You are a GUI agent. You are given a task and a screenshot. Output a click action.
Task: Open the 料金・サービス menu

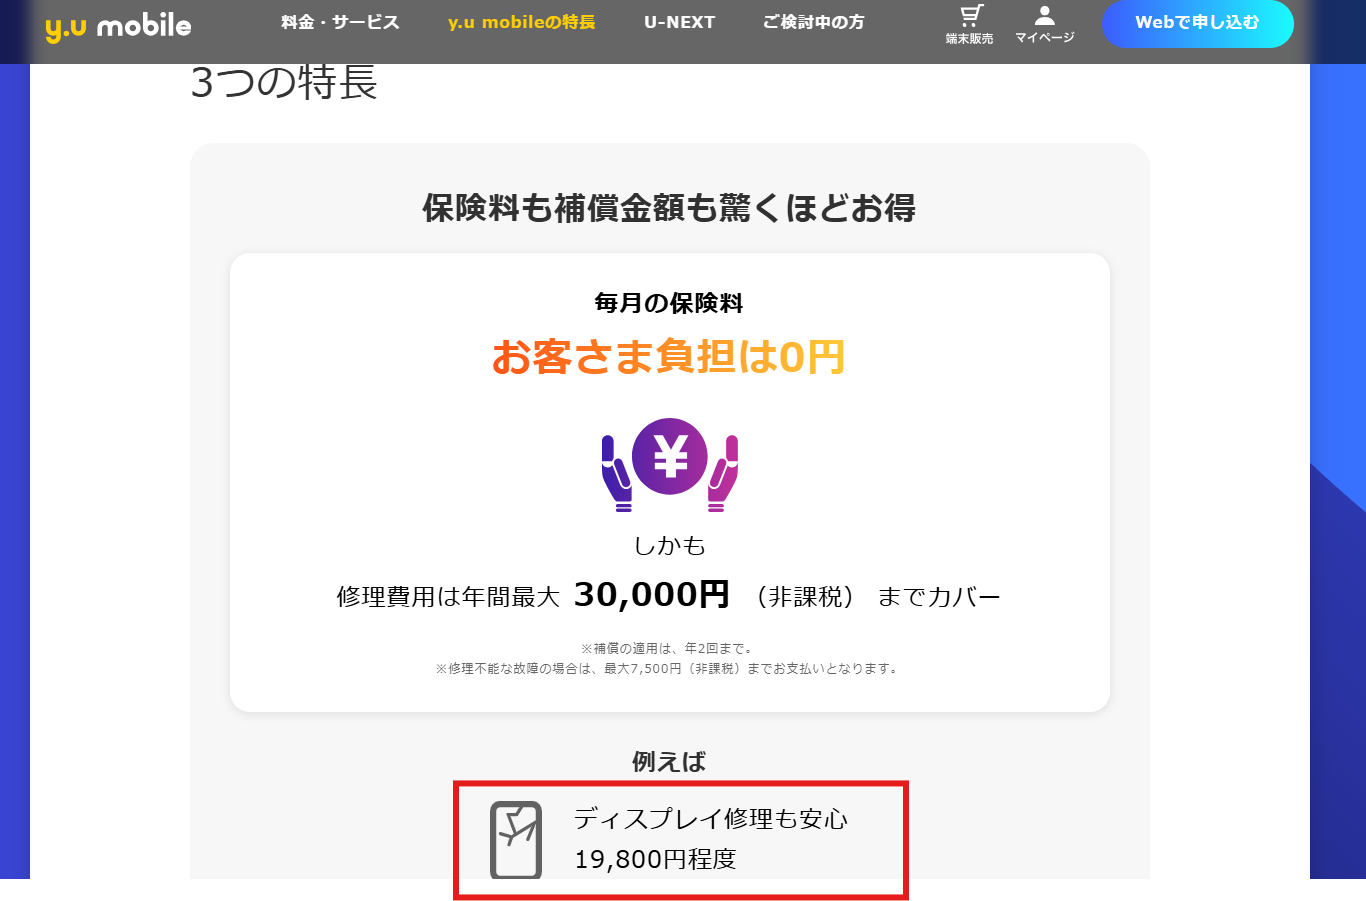(340, 22)
